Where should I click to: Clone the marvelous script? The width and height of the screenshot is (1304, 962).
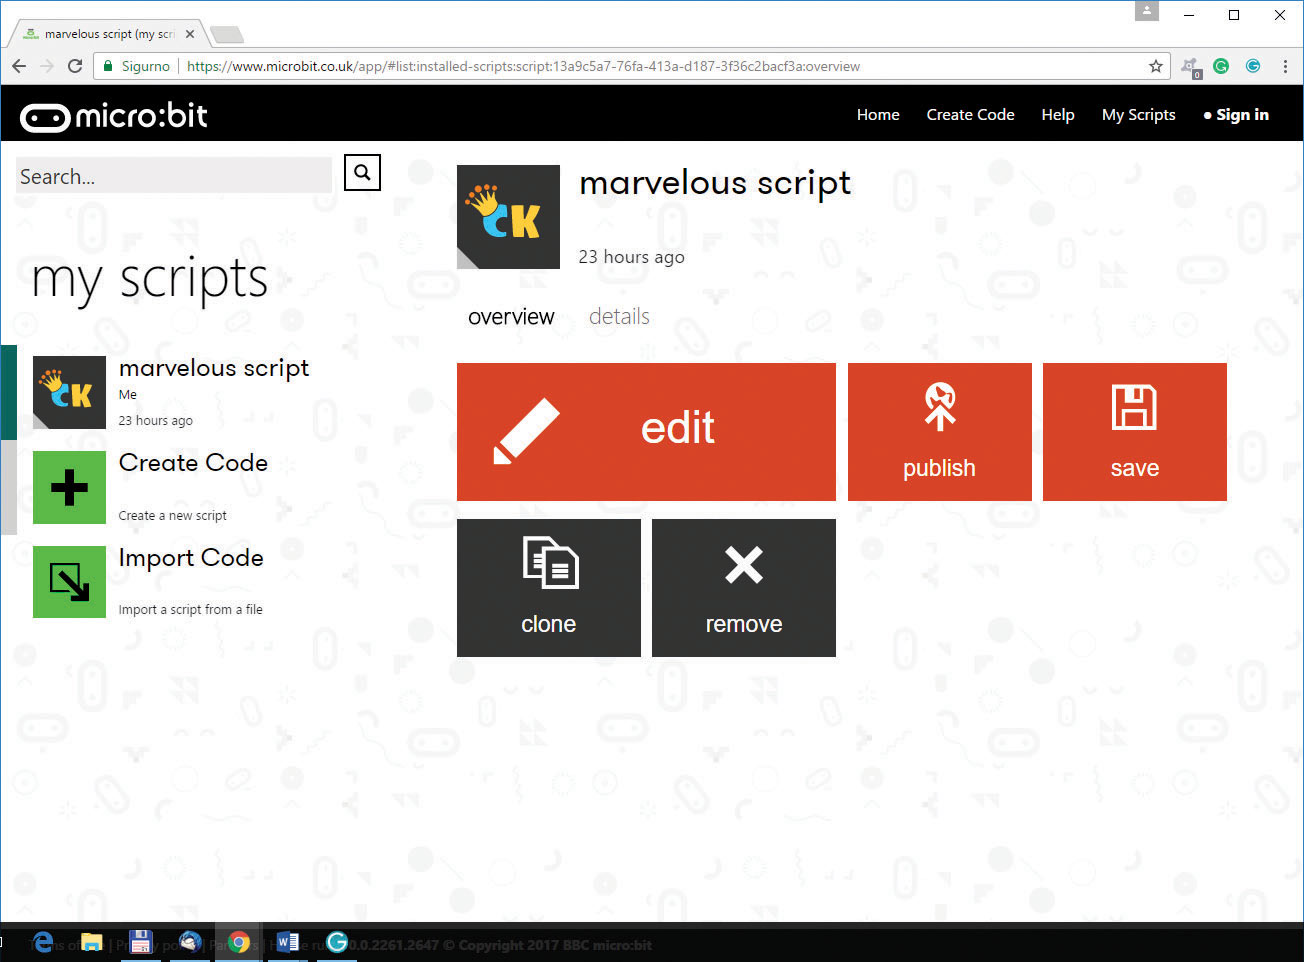[548, 587]
